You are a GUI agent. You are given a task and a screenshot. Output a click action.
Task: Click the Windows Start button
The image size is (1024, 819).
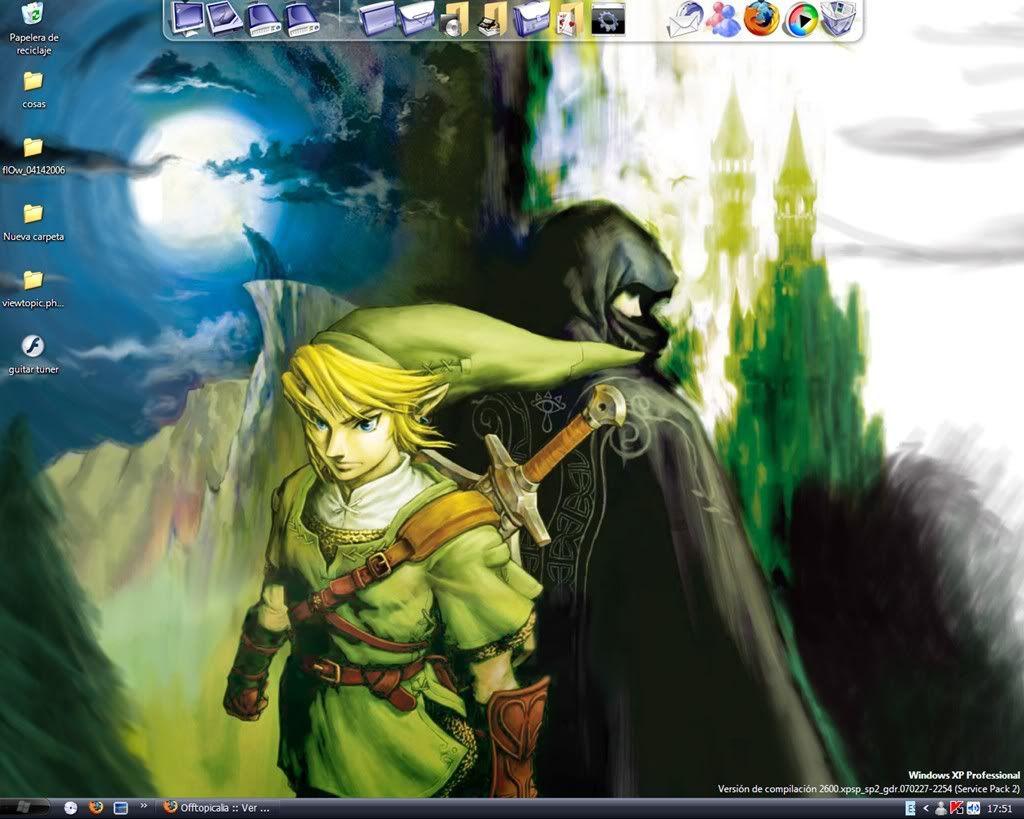[x=24, y=807]
